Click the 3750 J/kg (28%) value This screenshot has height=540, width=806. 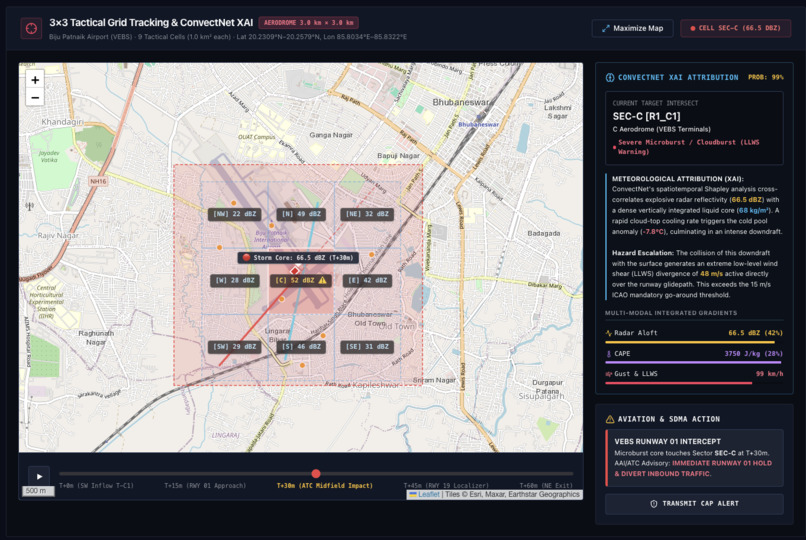754,353
